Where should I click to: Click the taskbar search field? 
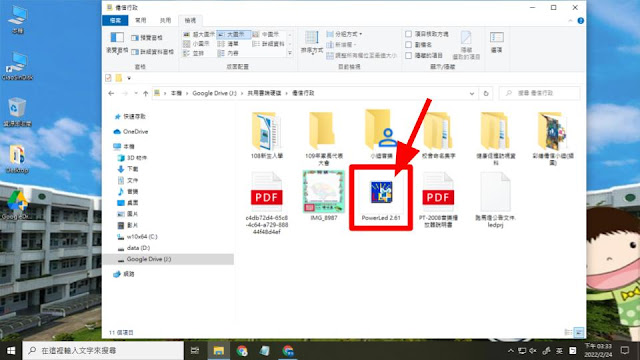click(x=103, y=351)
